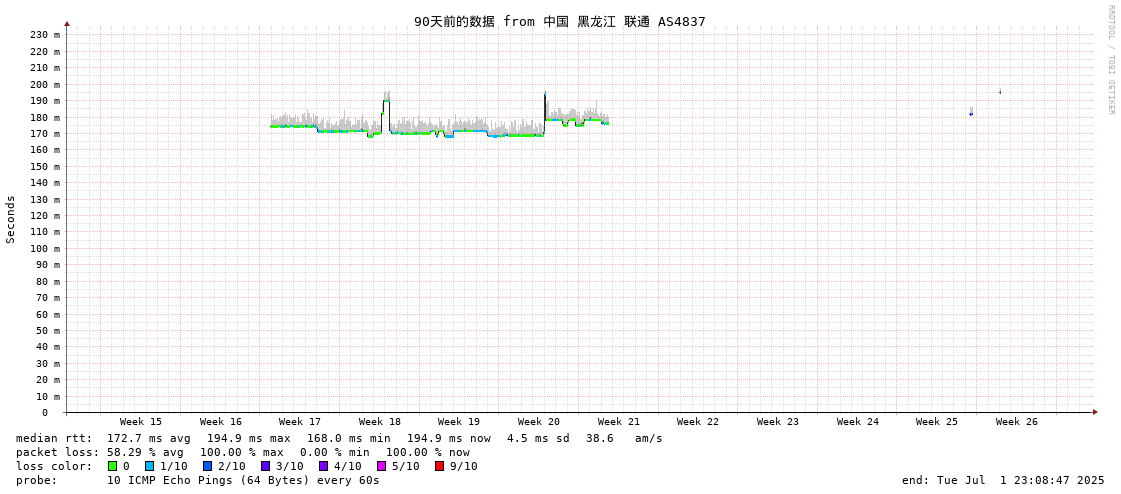This screenshot has height=494, width=1121.
Task: Click the 5/10 magenta loss swatch
Action: click(381, 466)
